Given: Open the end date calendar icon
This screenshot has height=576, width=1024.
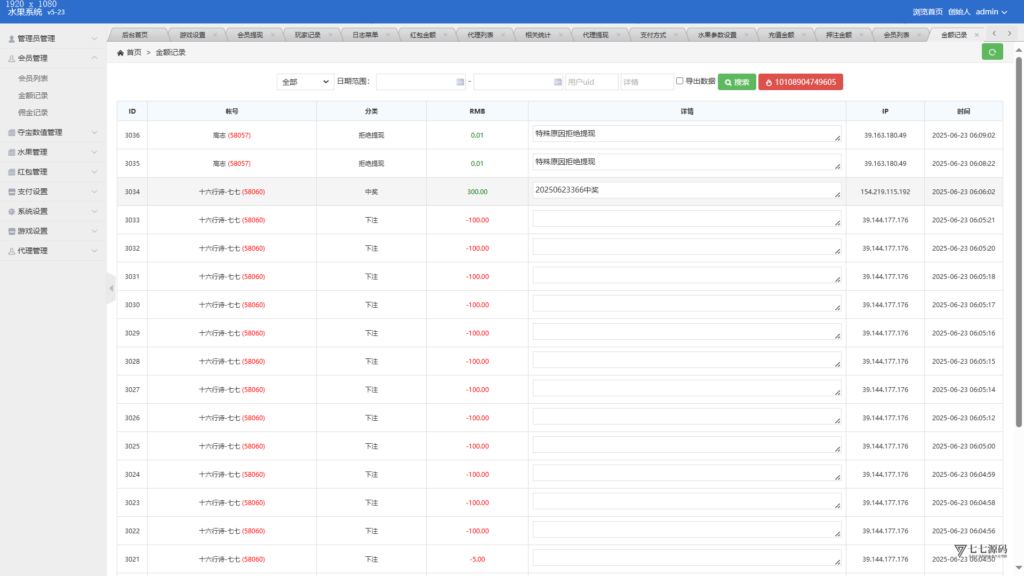Looking at the screenshot, I should (558, 82).
